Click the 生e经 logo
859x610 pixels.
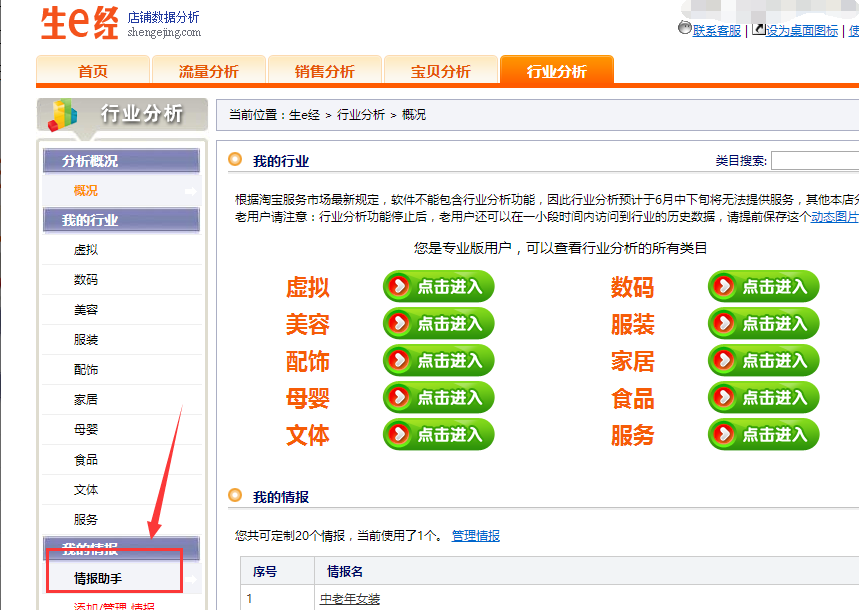[x=80, y=23]
